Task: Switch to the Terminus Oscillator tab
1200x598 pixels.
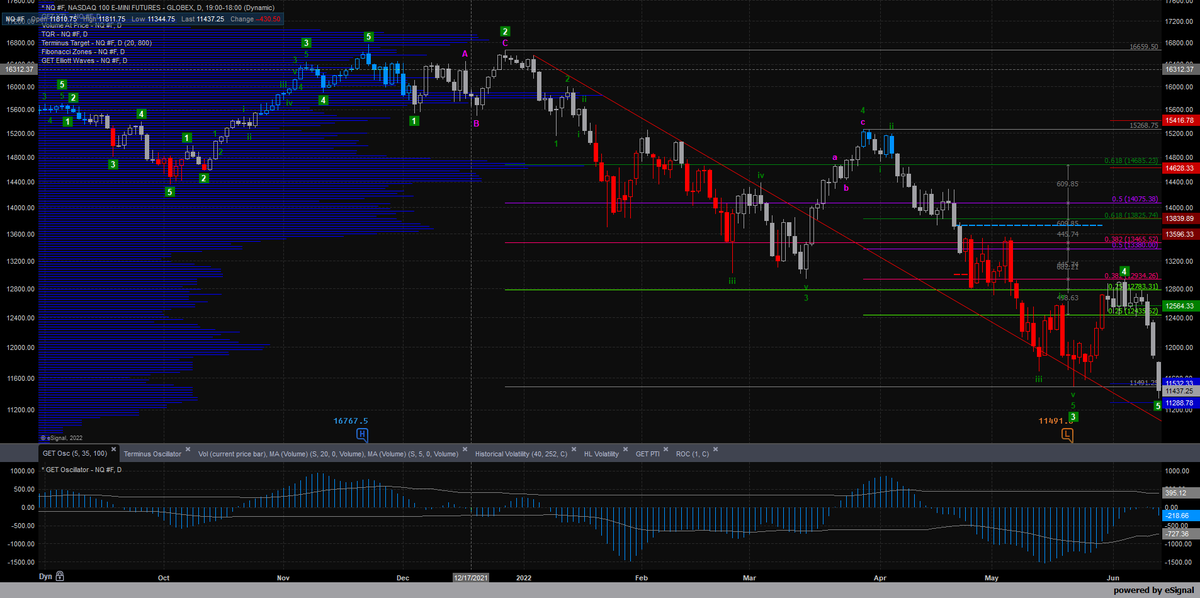Action: (153, 453)
